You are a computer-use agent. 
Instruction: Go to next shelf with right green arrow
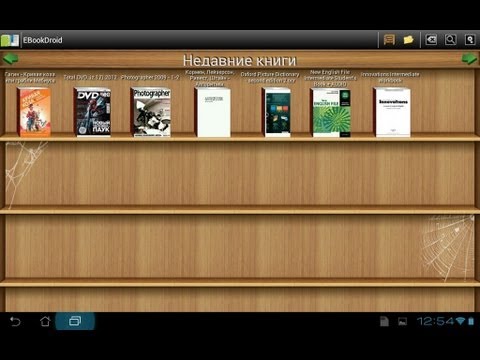[469, 59]
